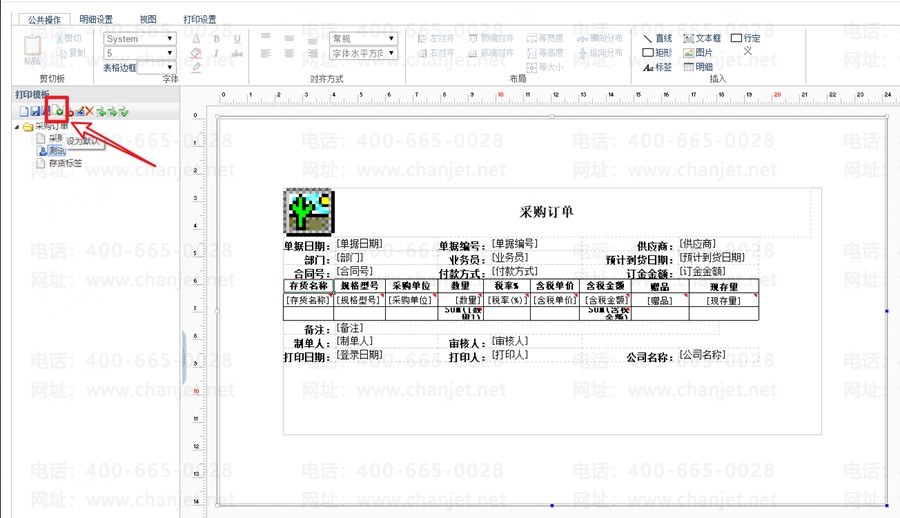This screenshot has width=900, height=518.
Task: Create a new print template
Action: [x=24, y=111]
